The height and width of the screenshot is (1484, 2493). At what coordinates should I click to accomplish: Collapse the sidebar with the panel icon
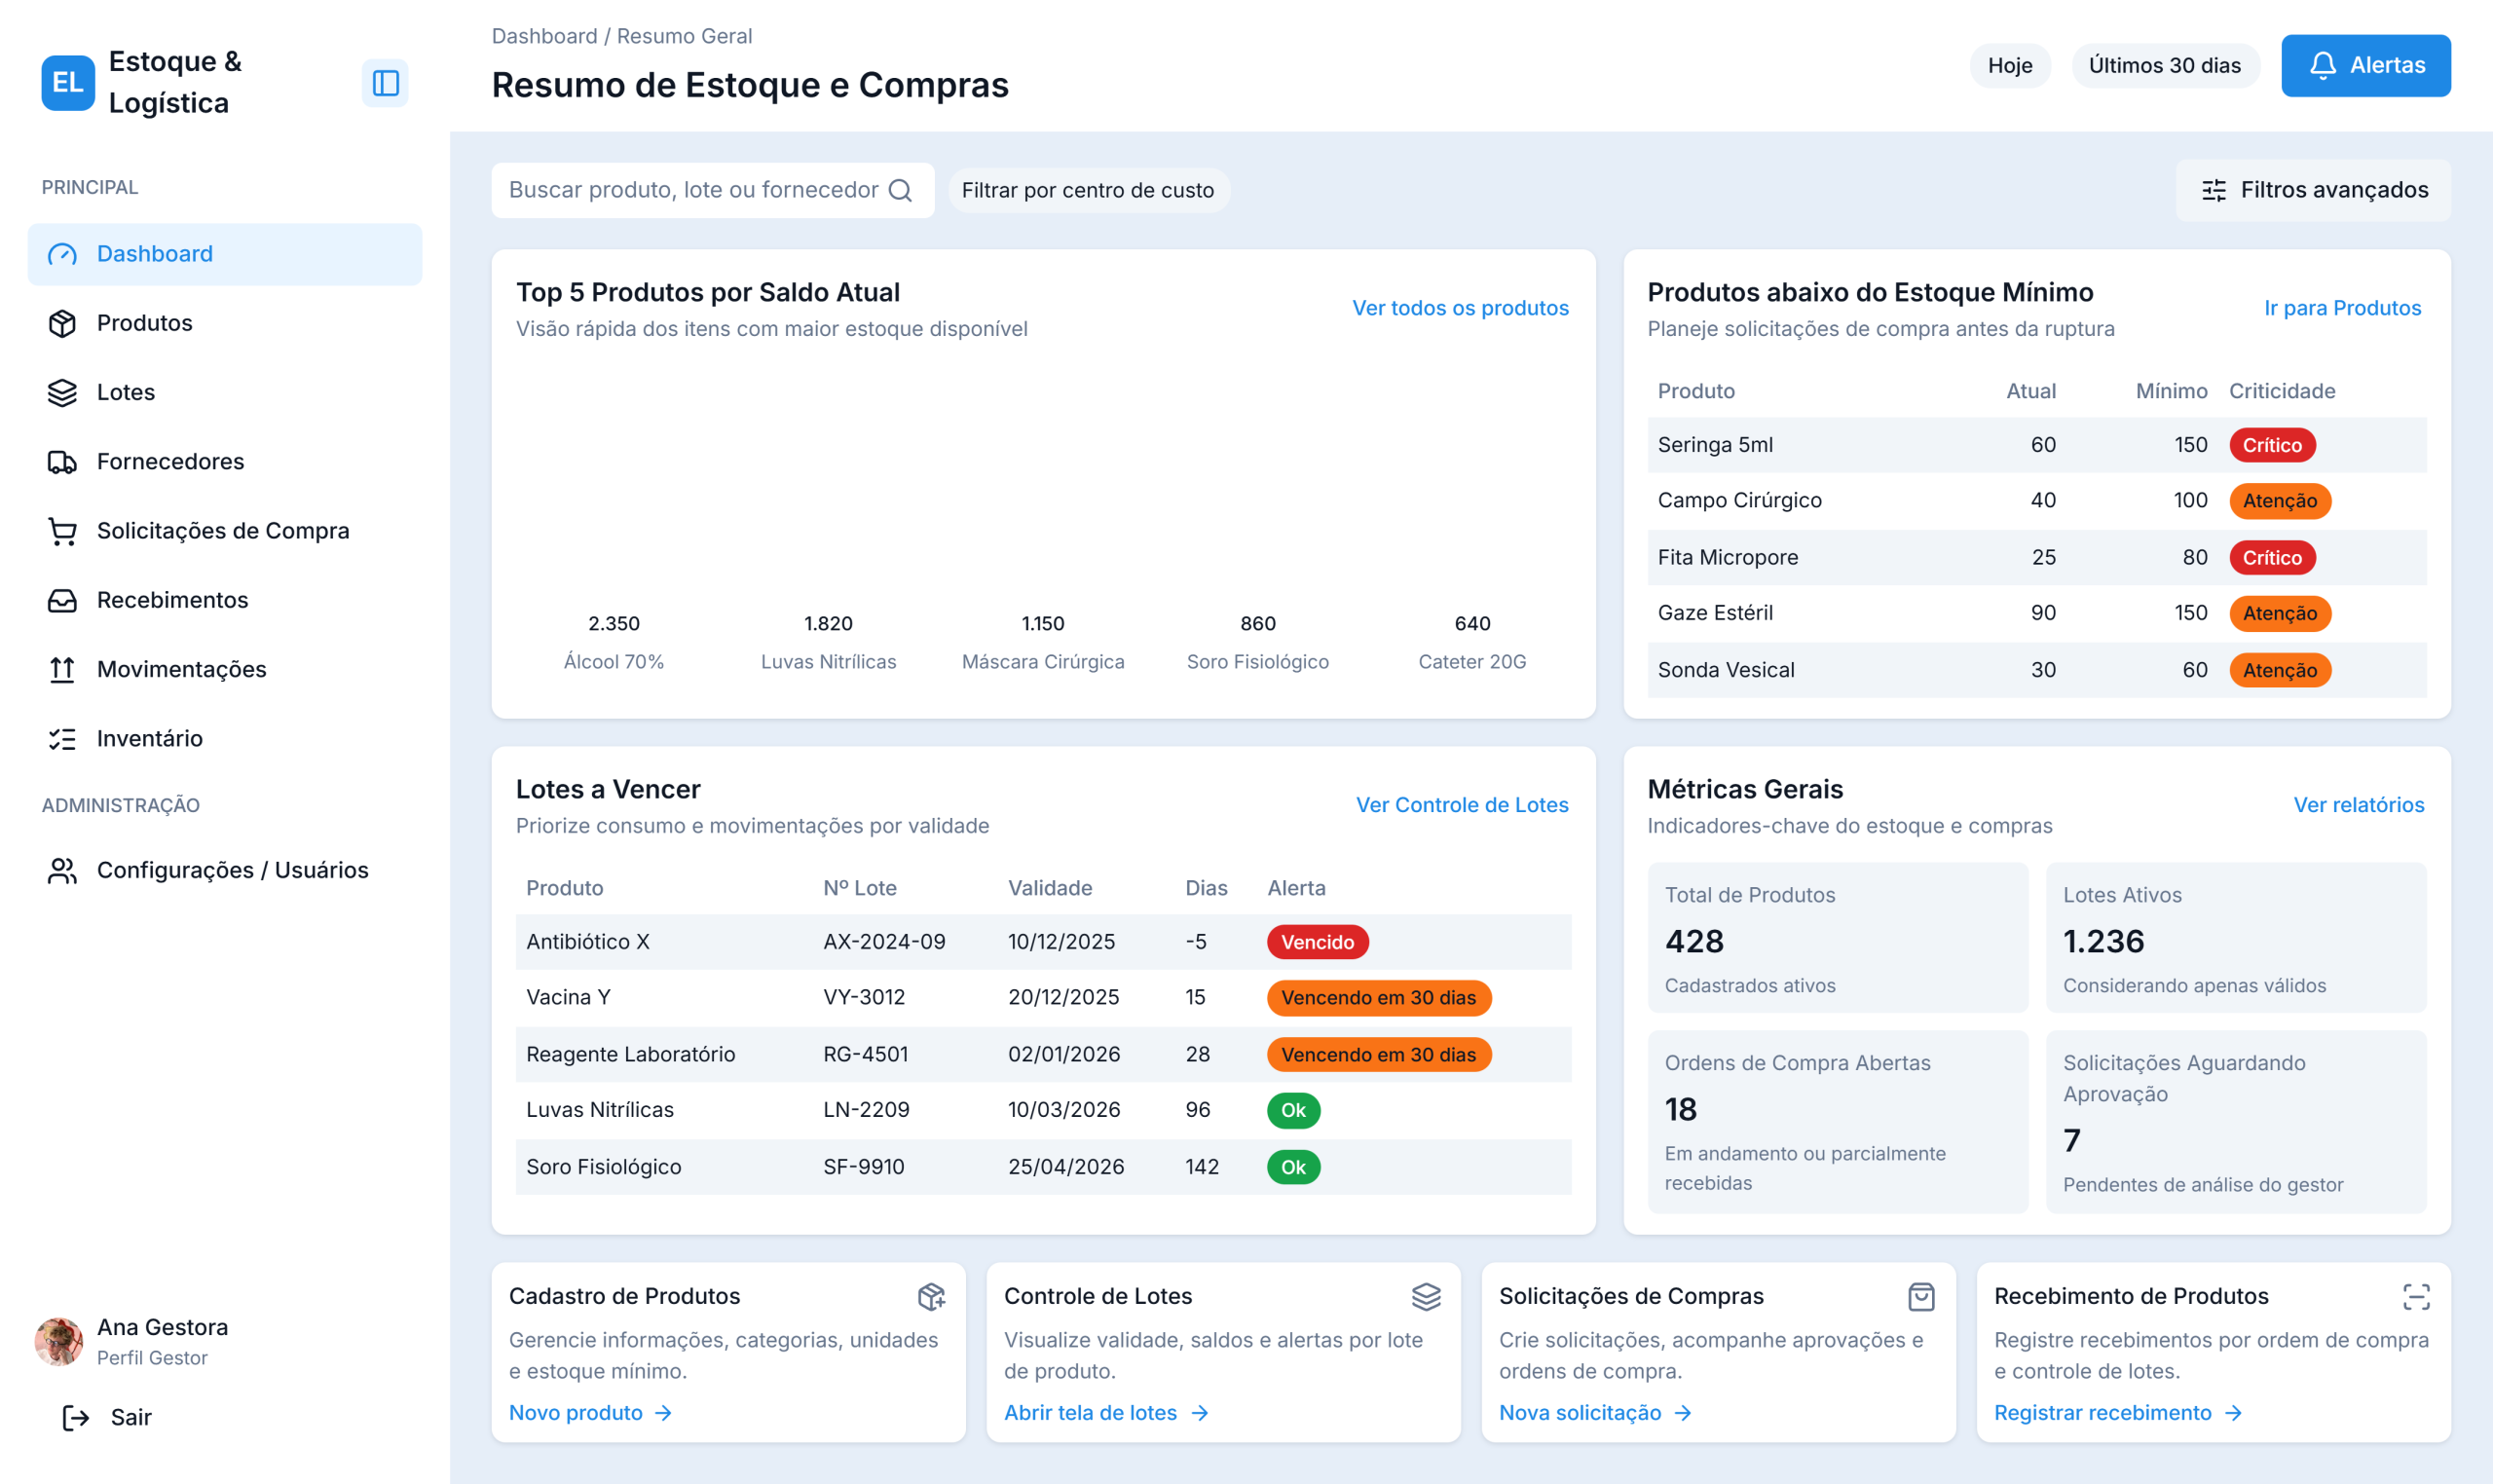pyautogui.click(x=385, y=83)
